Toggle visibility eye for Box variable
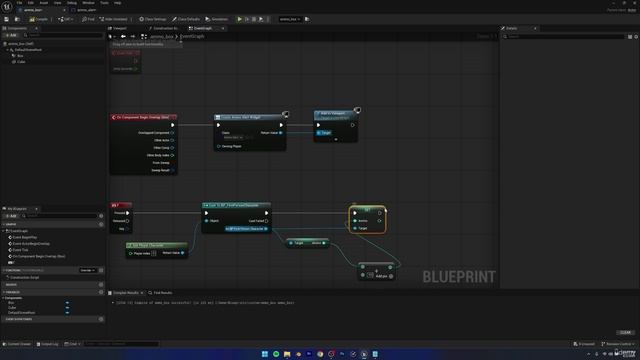Image resolution: width=640 pixels, height=360 pixels. coord(67,303)
